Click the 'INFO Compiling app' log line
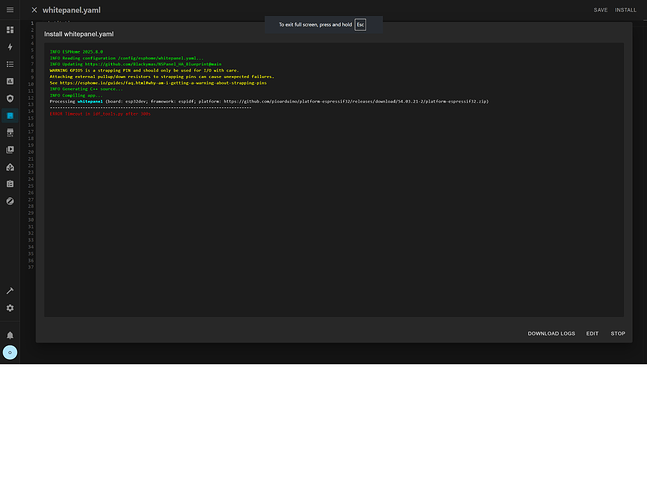 tap(76, 95)
